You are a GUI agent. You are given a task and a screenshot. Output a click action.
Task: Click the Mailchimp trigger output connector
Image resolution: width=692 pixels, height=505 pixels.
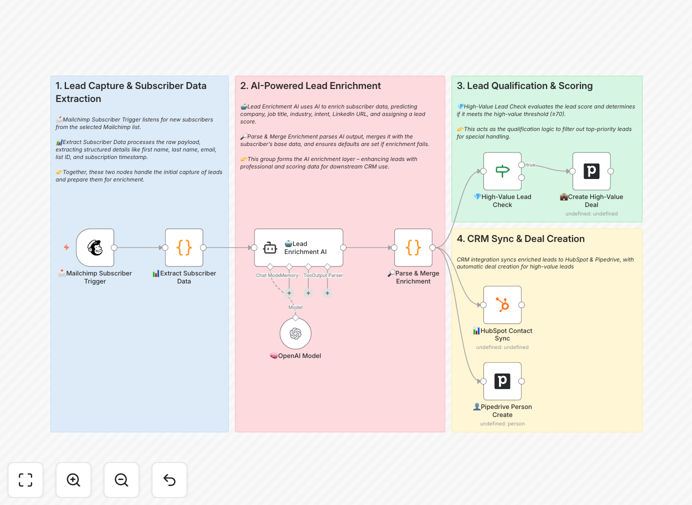coord(114,248)
